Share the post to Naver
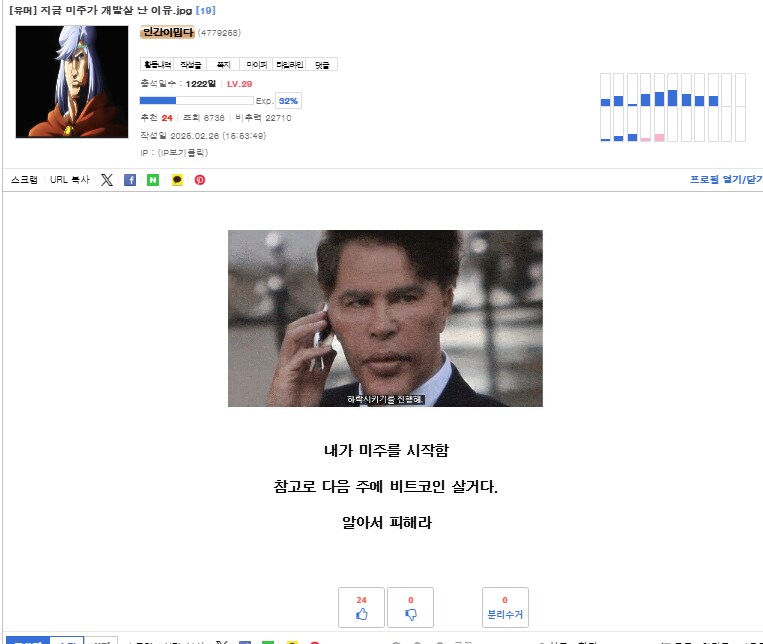763x644 pixels. pyautogui.click(x=153, y=180)
